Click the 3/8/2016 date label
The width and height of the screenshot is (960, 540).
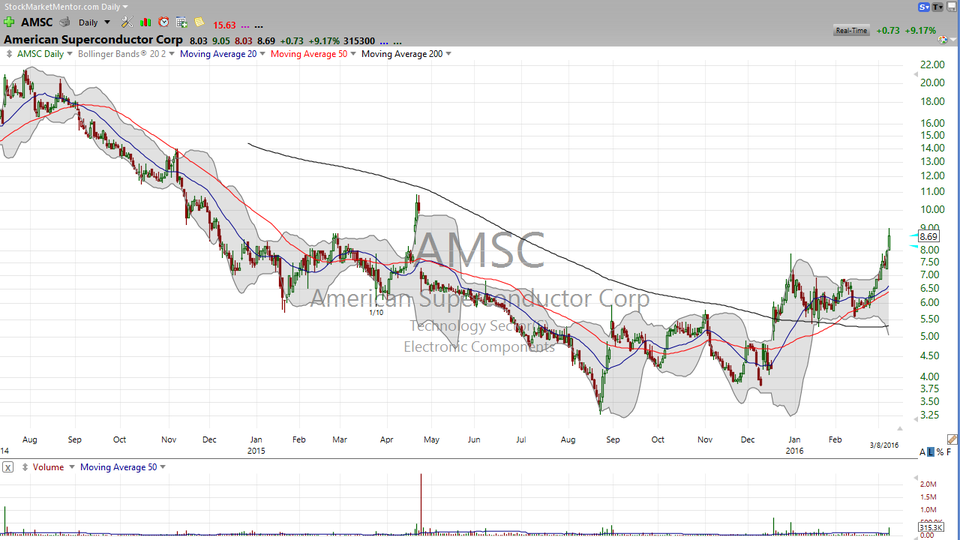click(884, 445)
